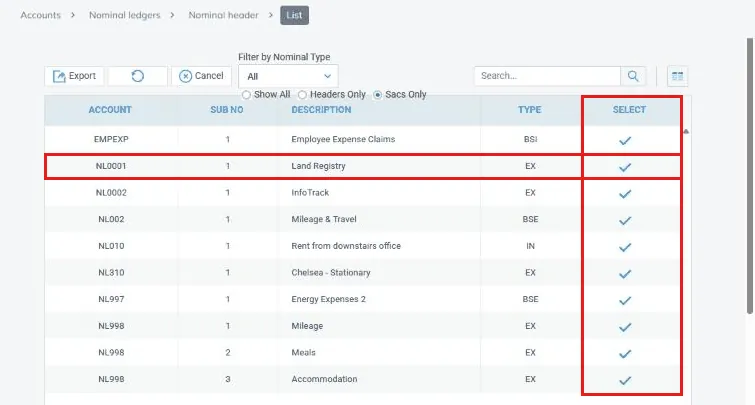
Task: Click the NL0002 account cell
Action: 111,193
